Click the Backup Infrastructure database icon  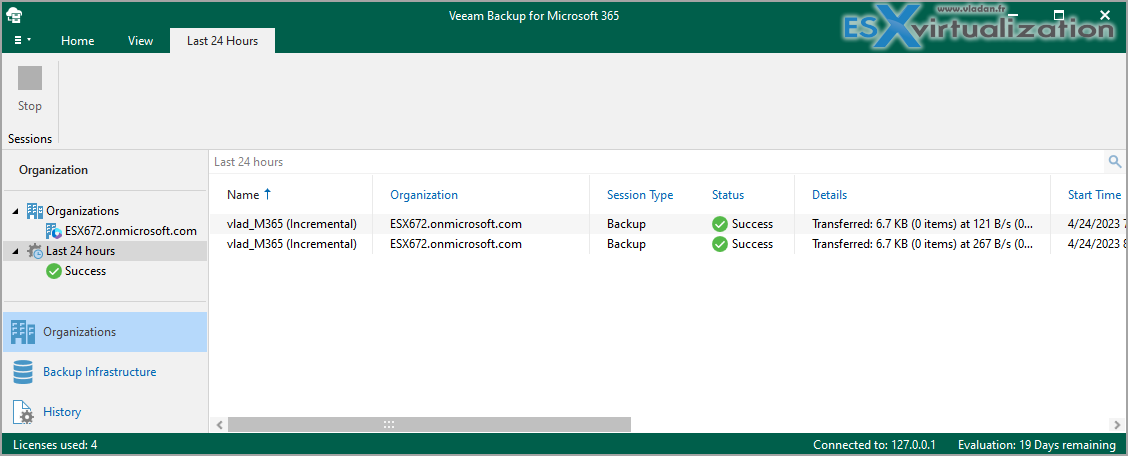coord(23,372)
